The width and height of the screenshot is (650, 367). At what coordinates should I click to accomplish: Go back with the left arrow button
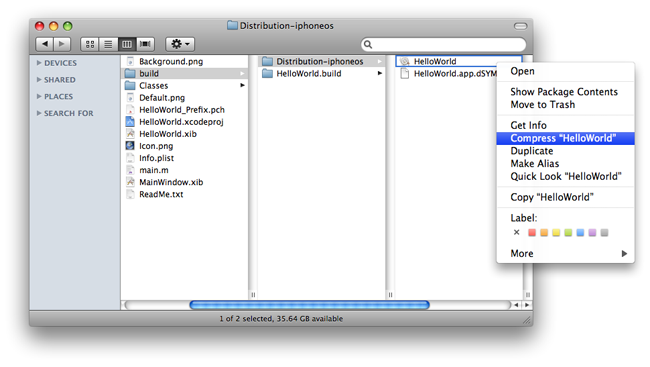pyautogui.click(x=45, y=44)
